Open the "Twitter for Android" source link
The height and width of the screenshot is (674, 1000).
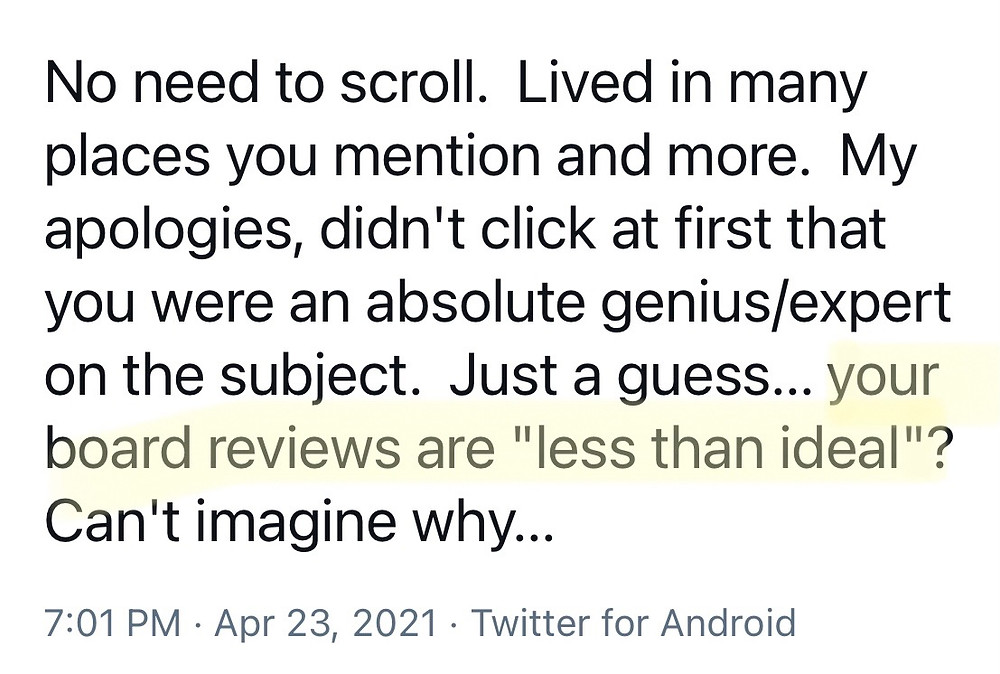click(633, 623)
